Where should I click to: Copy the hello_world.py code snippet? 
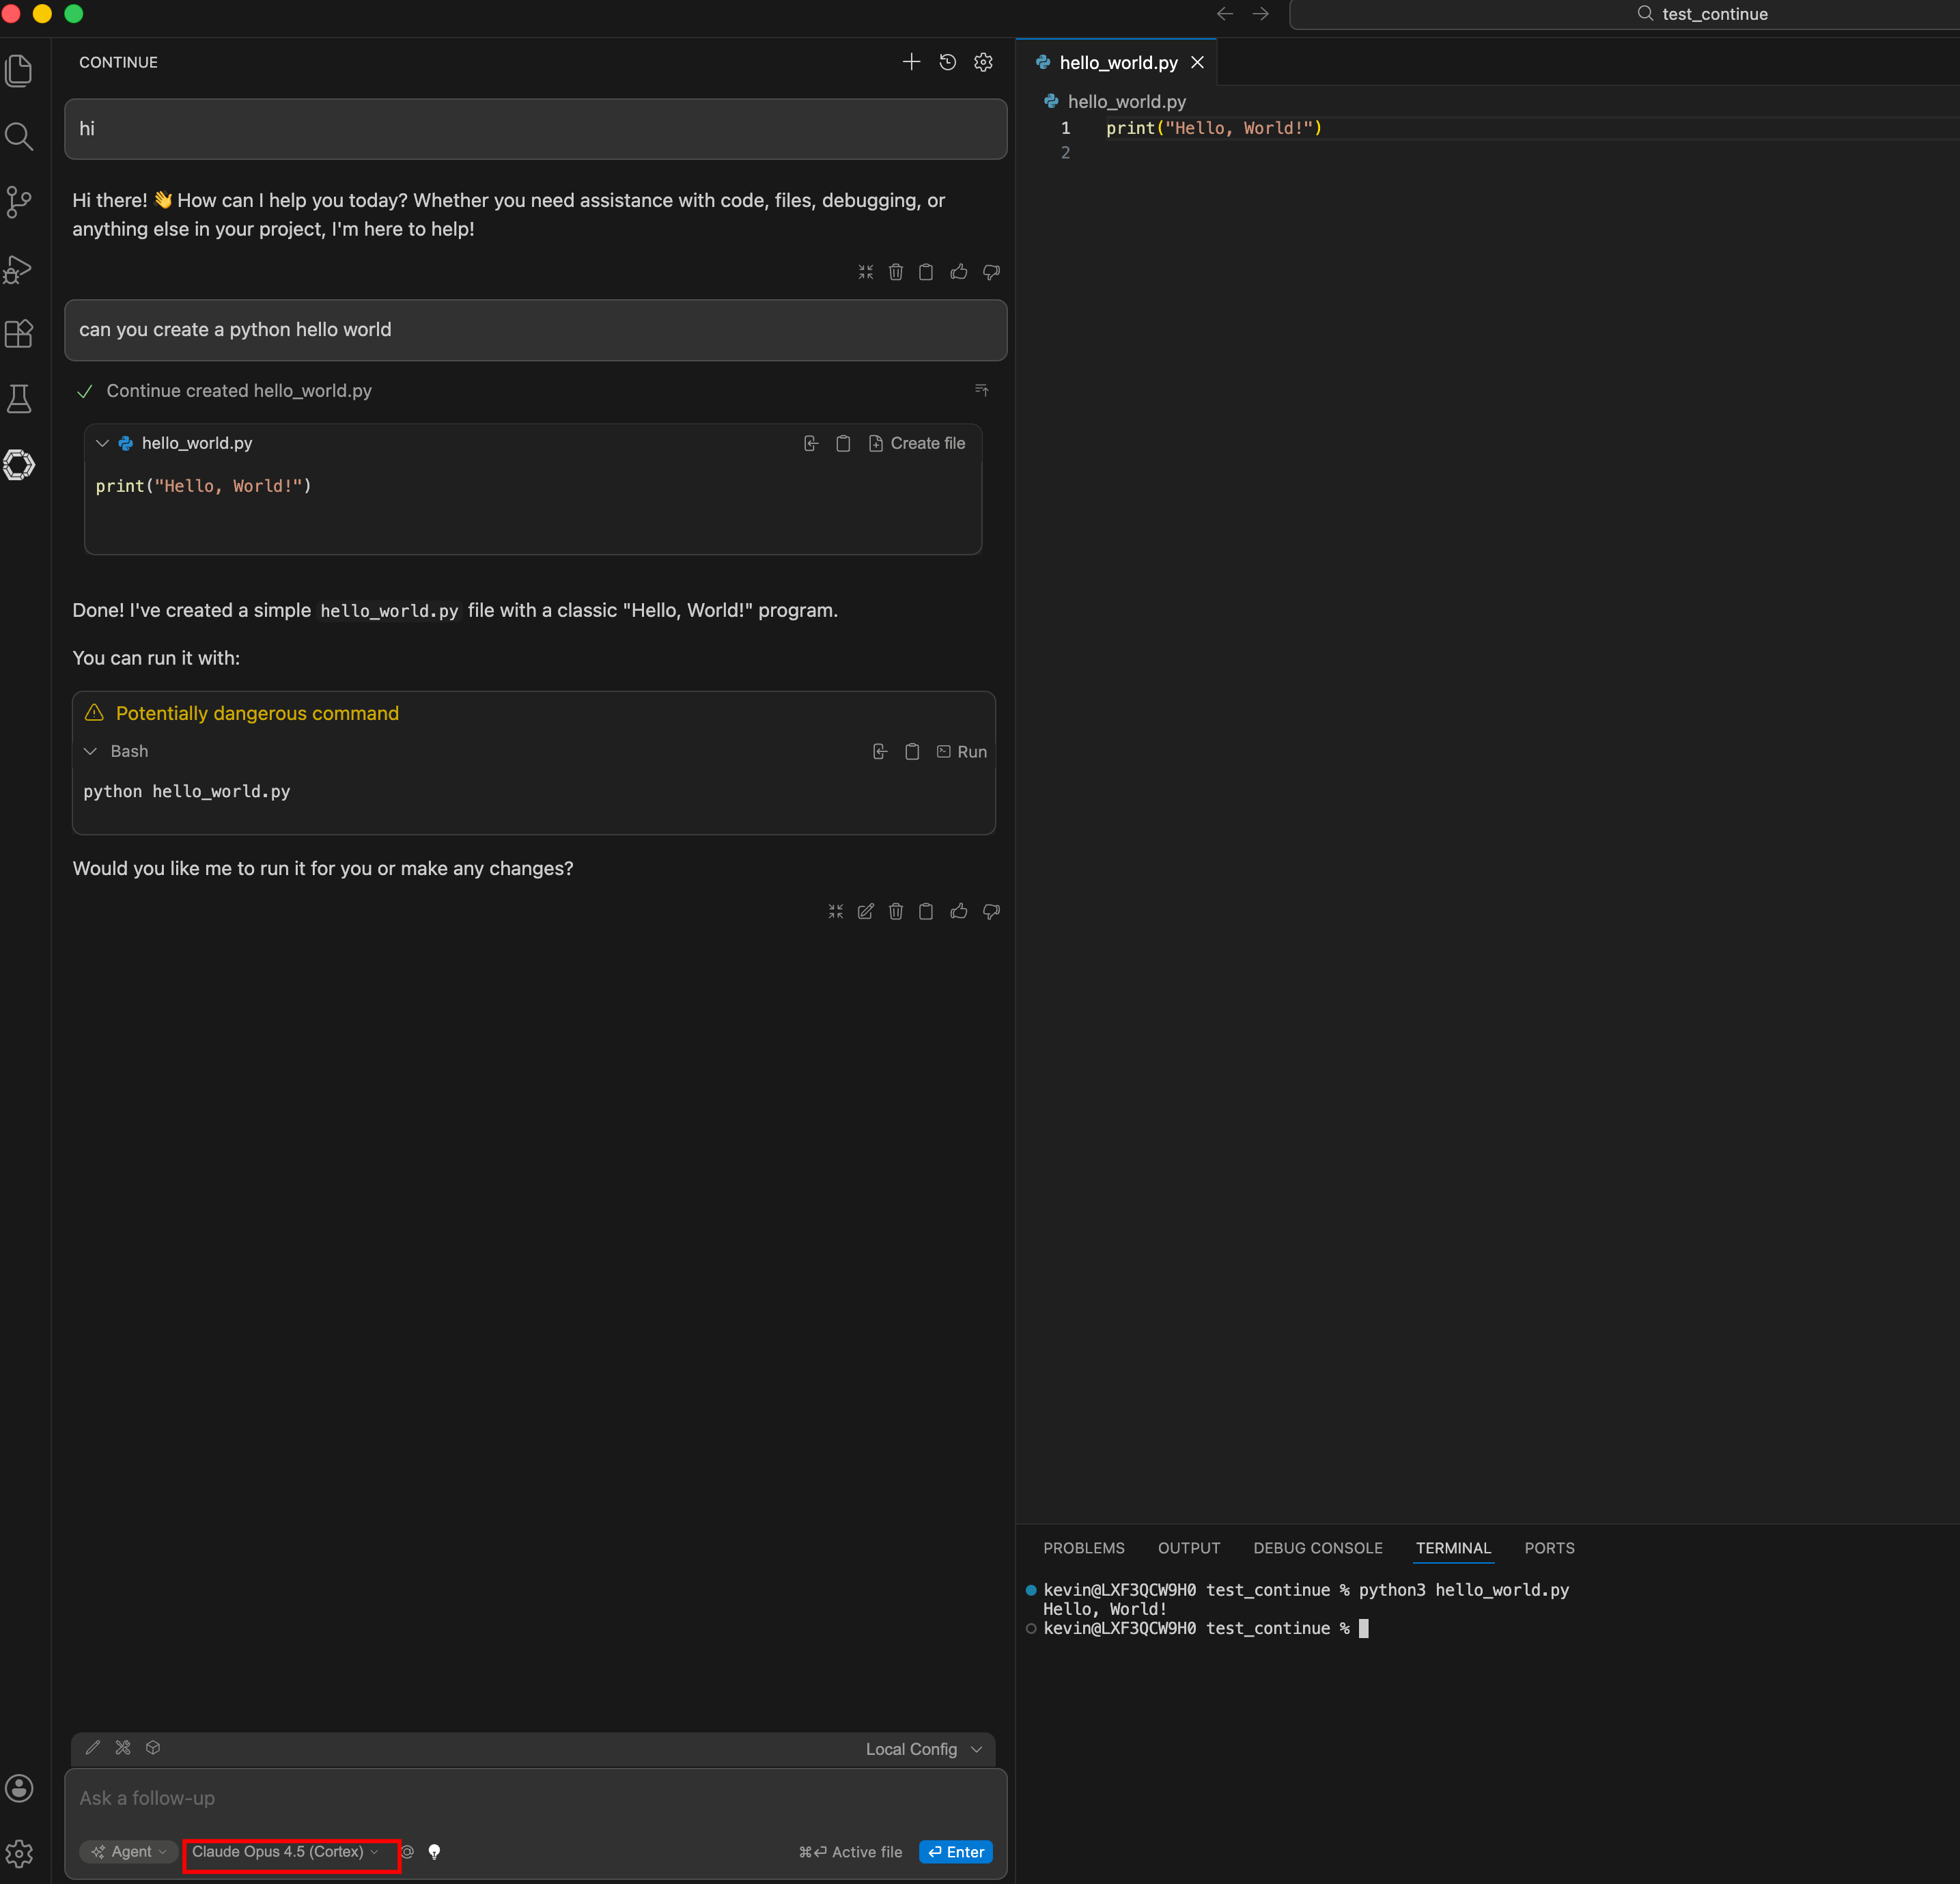click(x=843, y=443)
